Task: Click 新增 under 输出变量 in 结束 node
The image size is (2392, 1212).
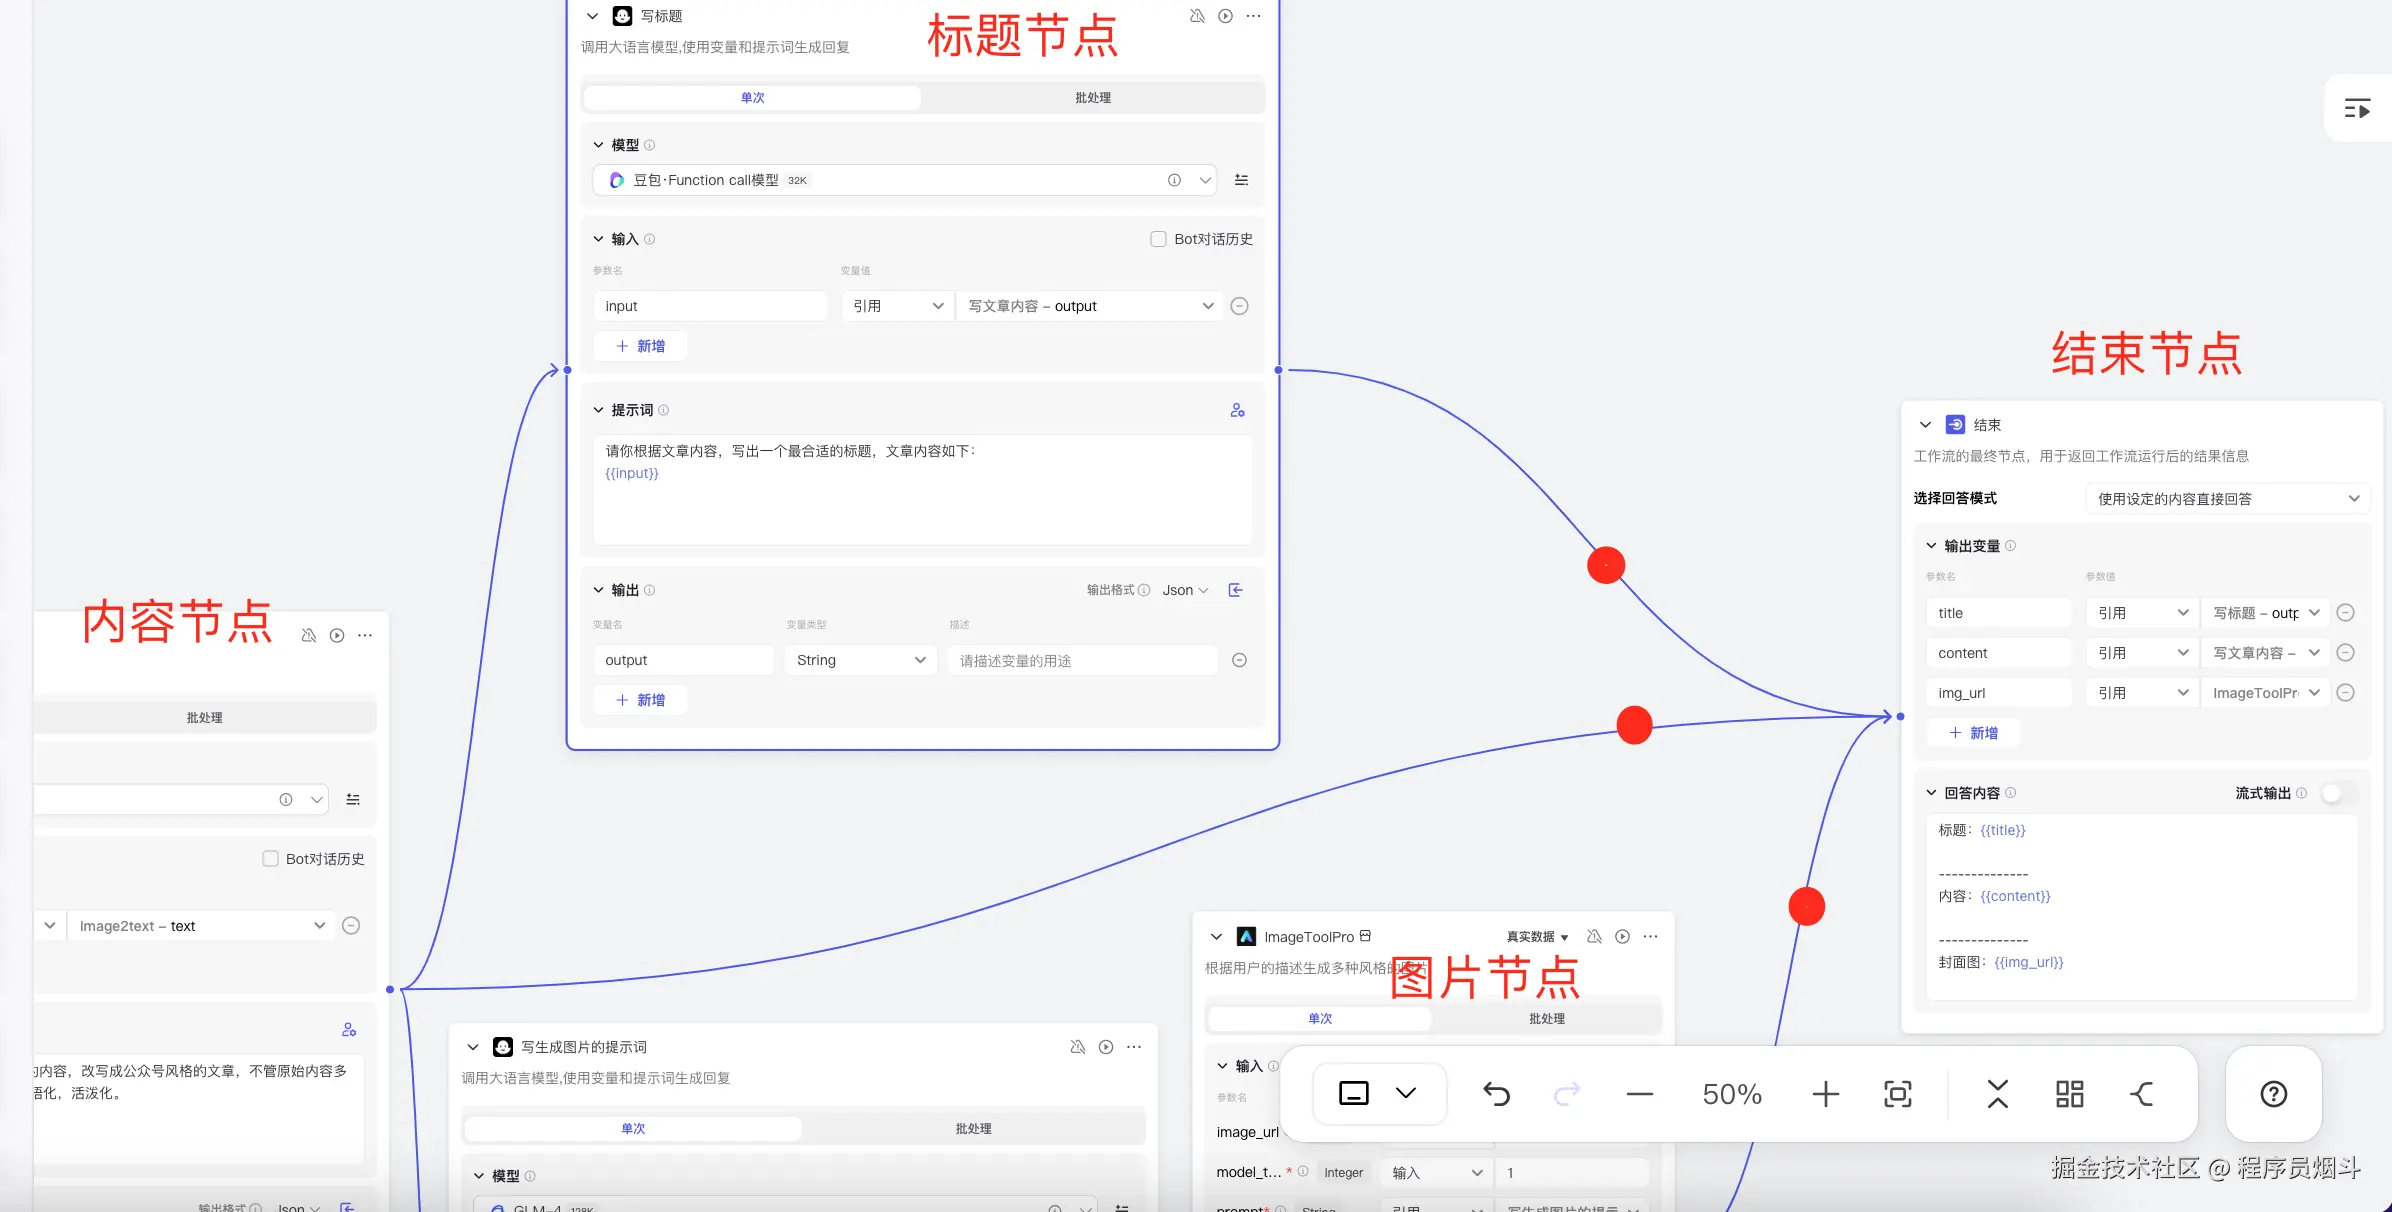Action: click(1973, 733)
